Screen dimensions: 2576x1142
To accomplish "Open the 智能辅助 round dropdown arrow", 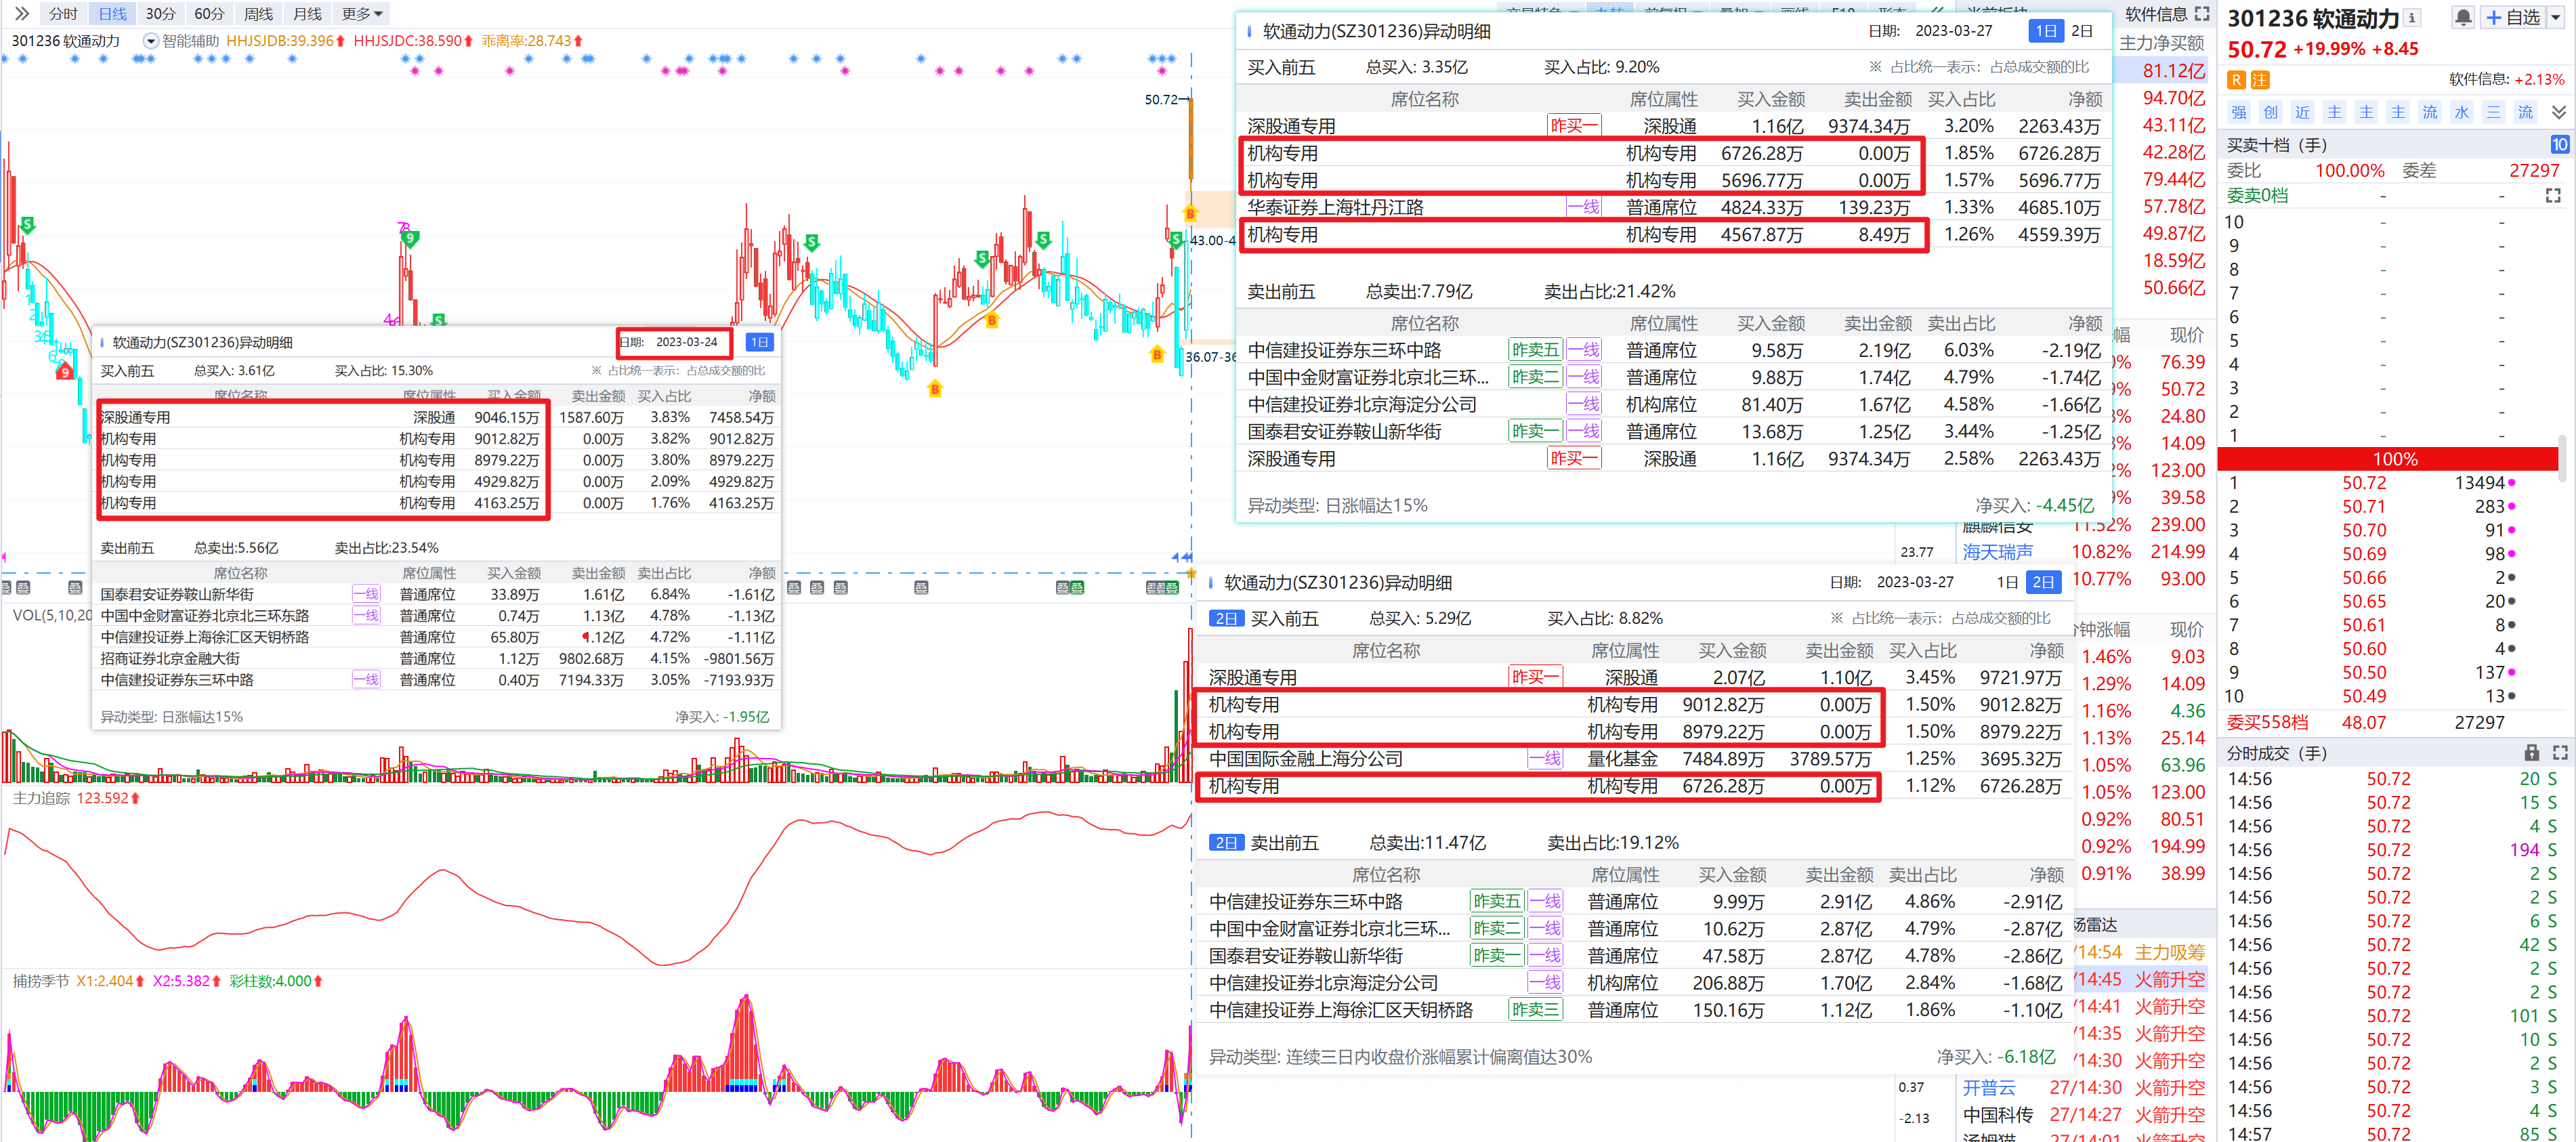I will pyautogui.click(x=151, y=41).
